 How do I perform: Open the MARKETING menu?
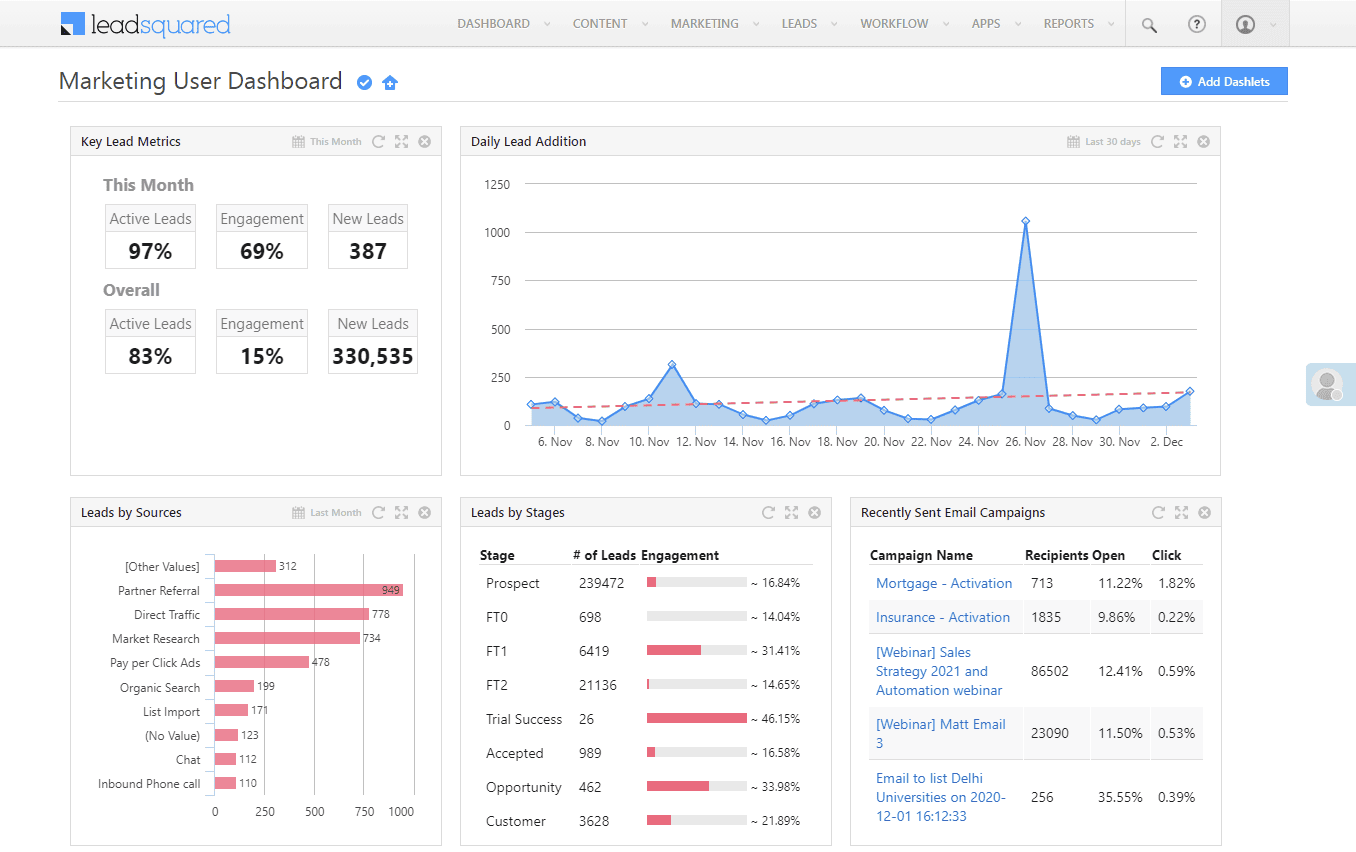[x=705, y=24]
